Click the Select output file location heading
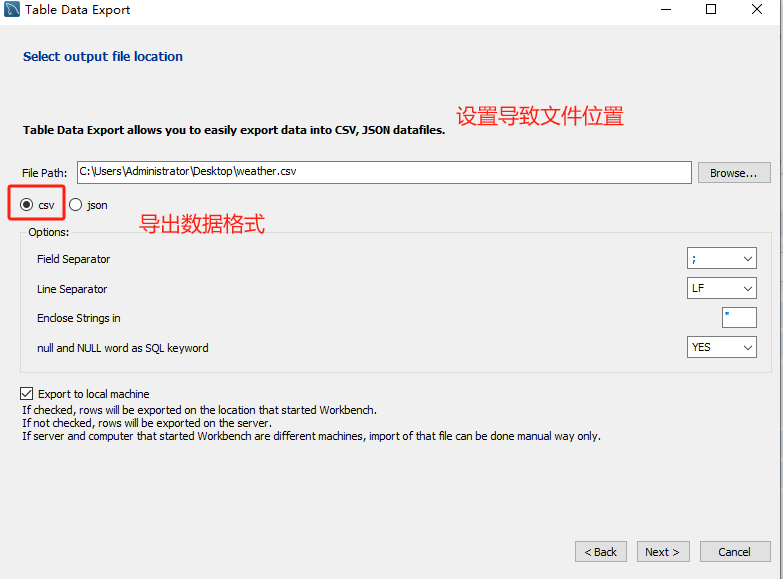Screen dimensions: 783x579 point(103,57)
